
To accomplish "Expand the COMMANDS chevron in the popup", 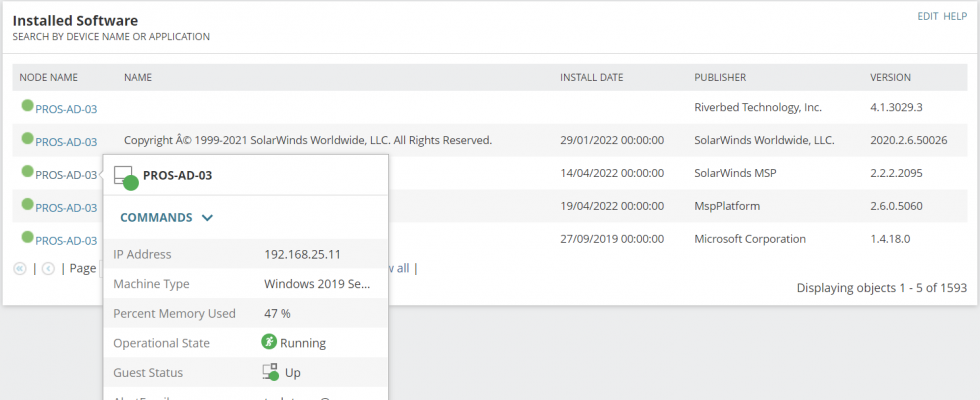I will pyautogui.click(x=208, y=218).
